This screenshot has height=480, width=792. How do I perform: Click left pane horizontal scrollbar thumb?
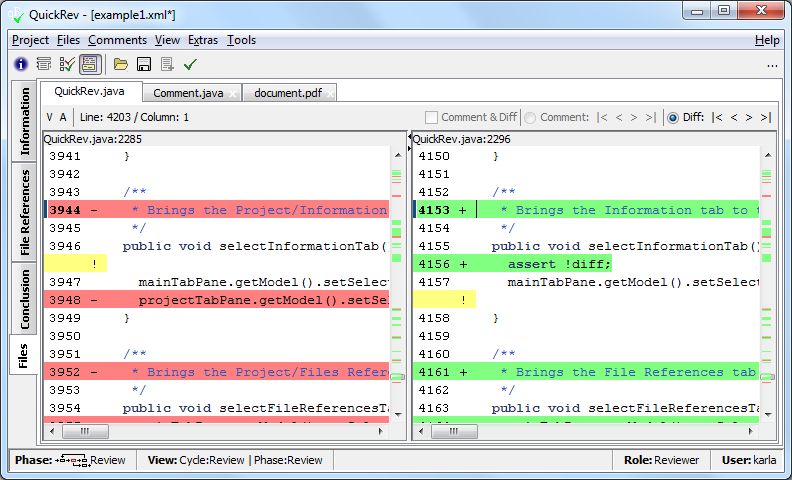pyautogui.click(x=85, y=431)
